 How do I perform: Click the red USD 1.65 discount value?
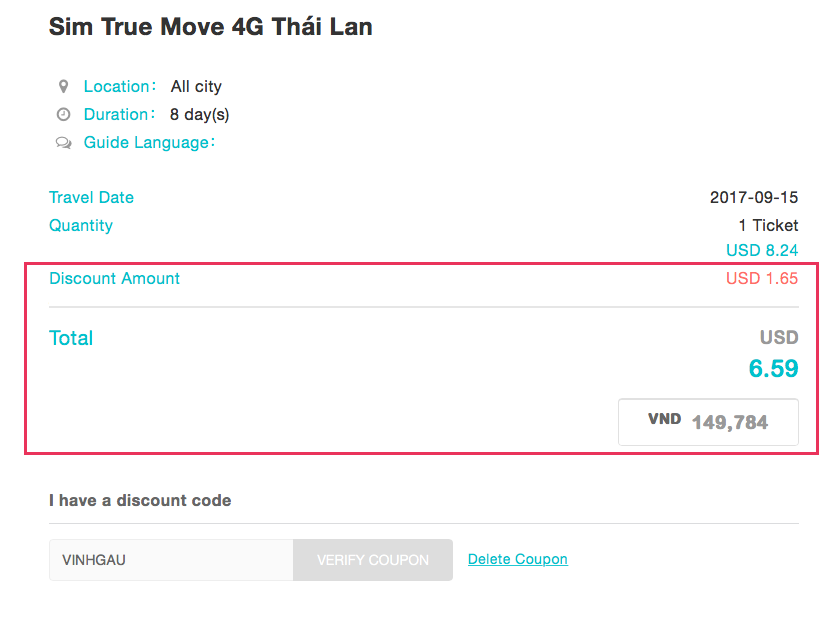(x=762, y=279)
